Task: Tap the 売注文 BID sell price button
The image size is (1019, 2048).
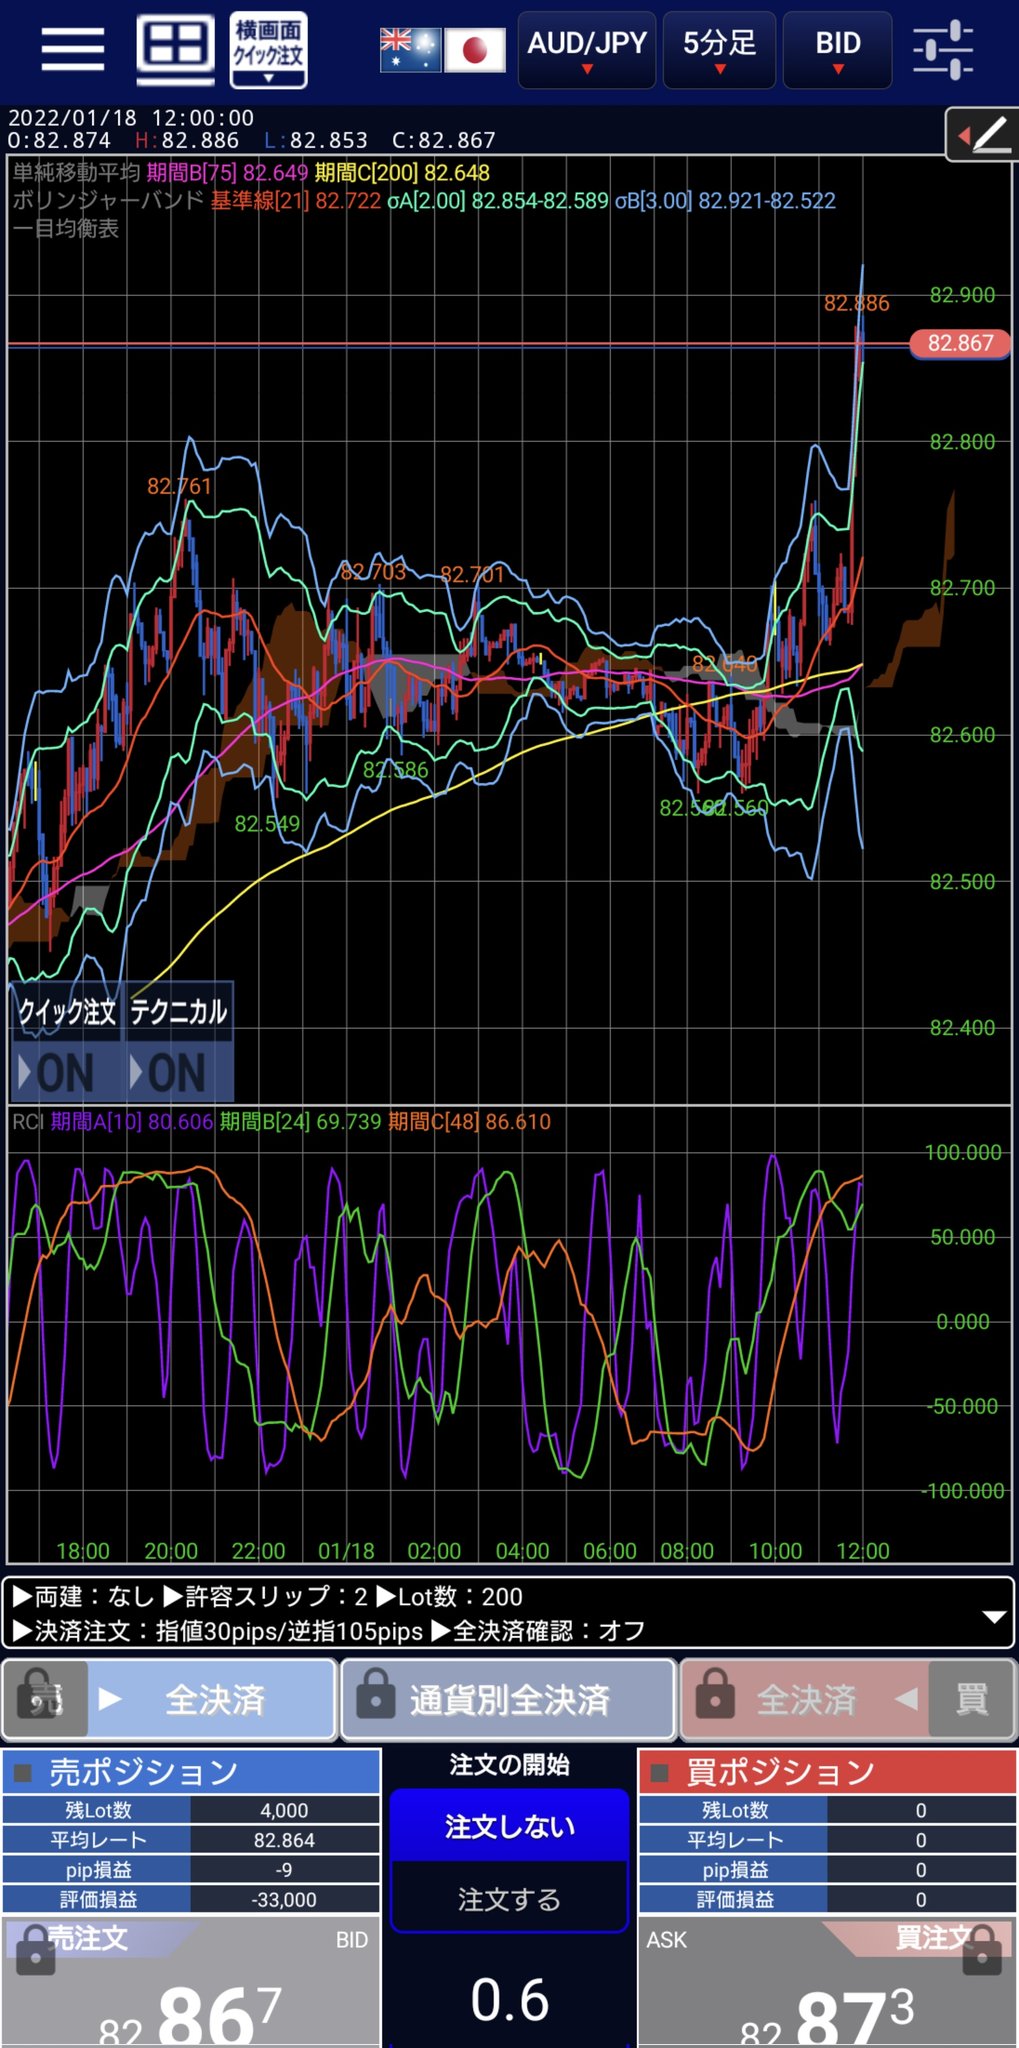Action: pyautogui.click(x=190, y=1983)
